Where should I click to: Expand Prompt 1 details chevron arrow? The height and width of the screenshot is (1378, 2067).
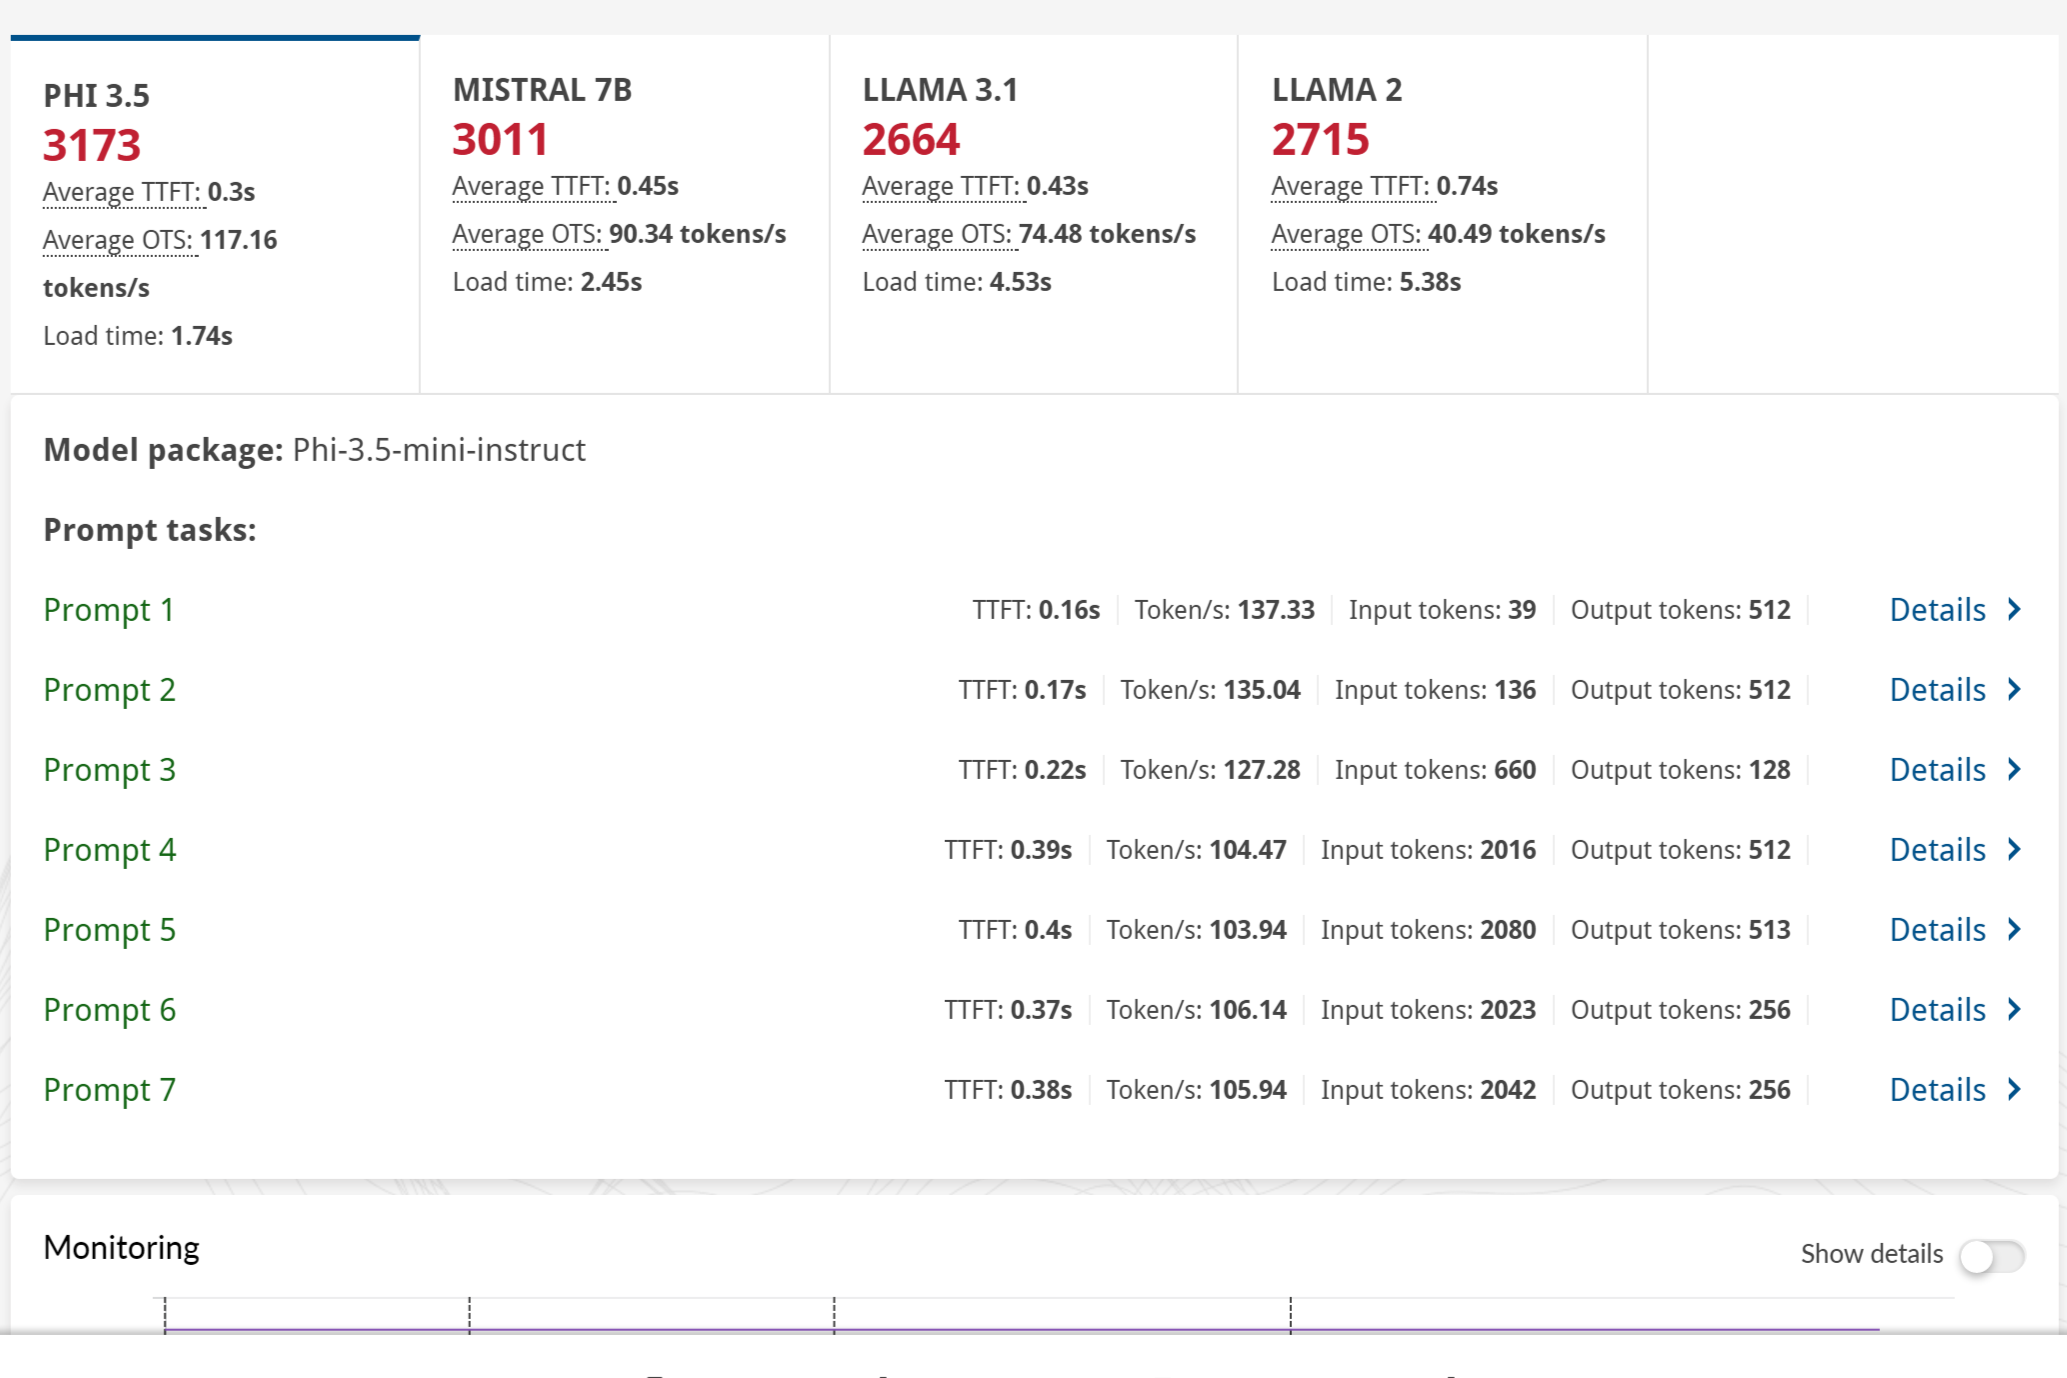coord(2015,609)
